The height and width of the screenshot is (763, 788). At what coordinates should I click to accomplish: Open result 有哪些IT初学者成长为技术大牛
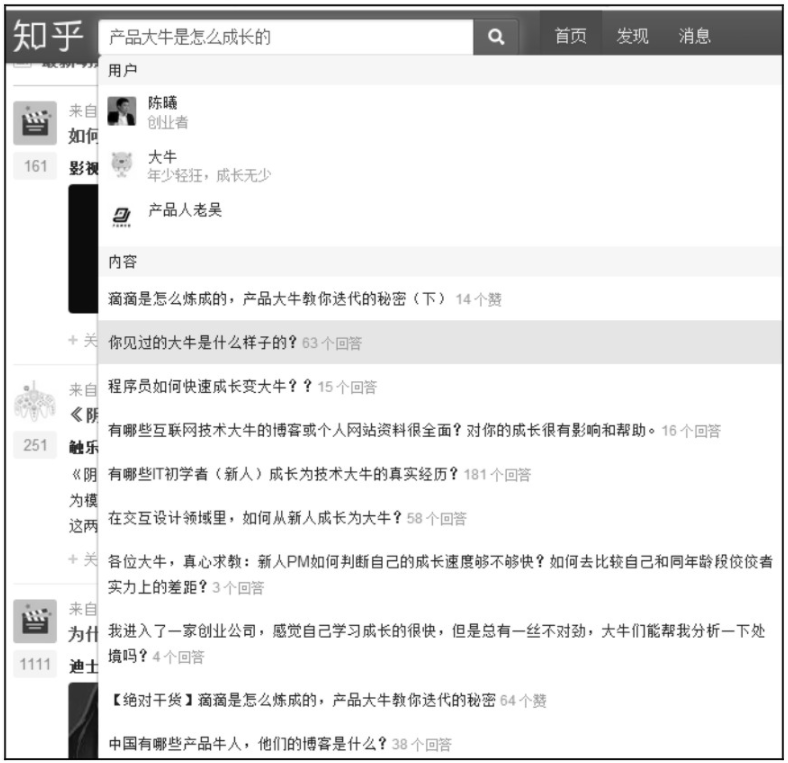[x=440, y=474]
